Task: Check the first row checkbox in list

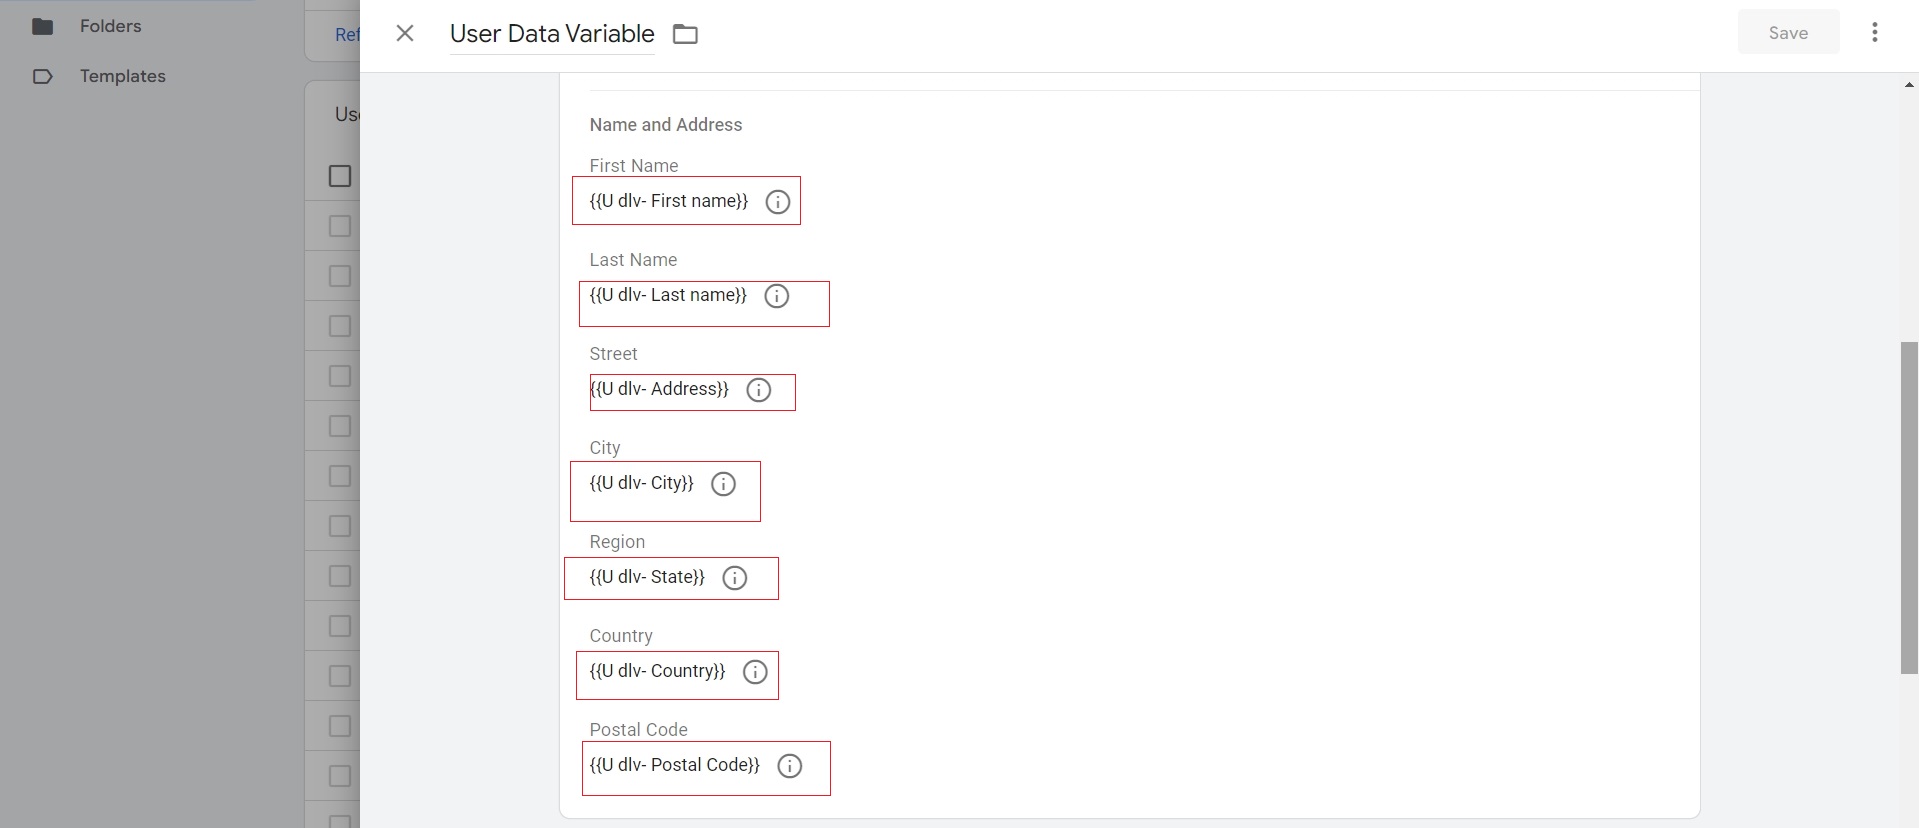Action: (340, 226)
